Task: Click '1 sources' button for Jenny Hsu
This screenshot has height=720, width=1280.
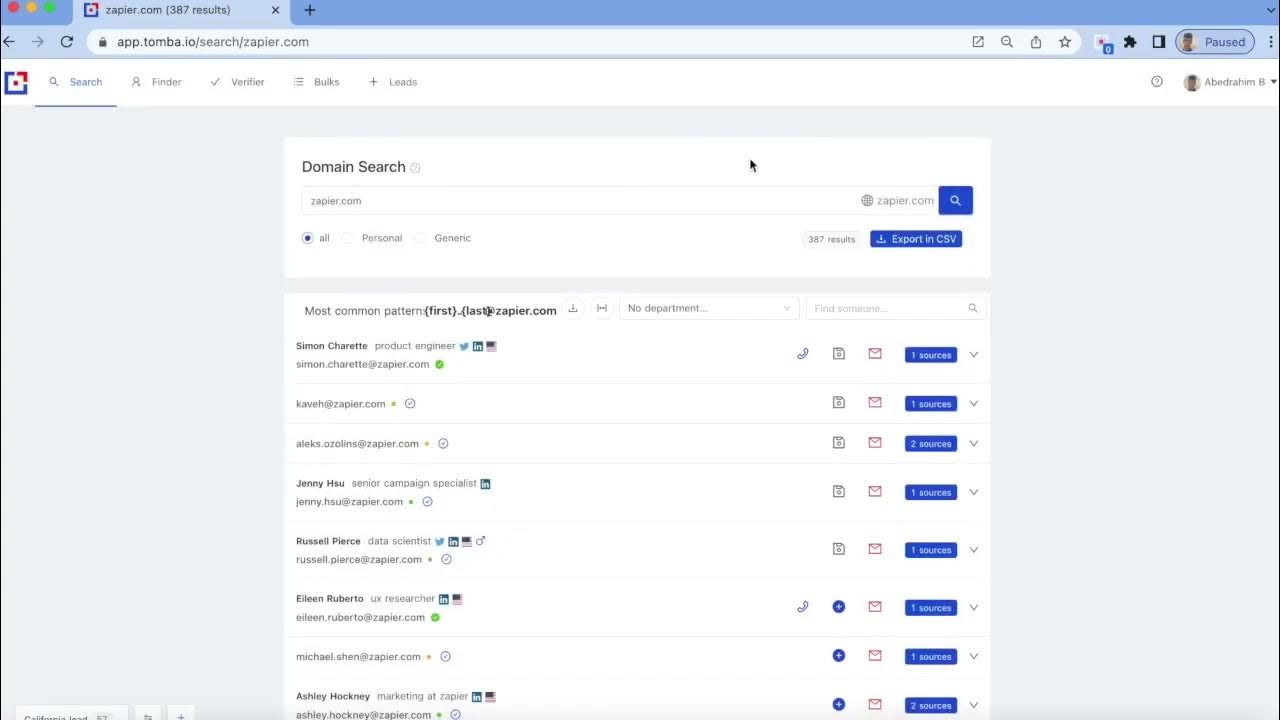Action: [931, 492]
